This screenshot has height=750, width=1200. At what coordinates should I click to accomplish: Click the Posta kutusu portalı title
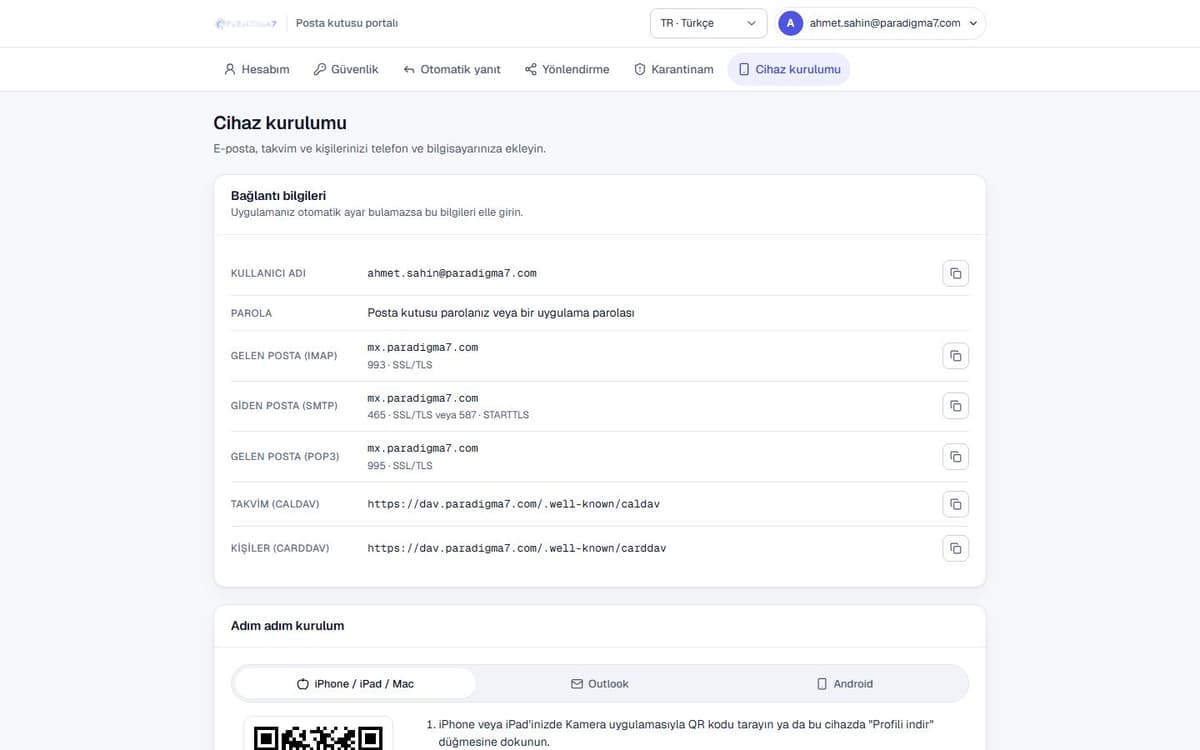pos(347,23)
